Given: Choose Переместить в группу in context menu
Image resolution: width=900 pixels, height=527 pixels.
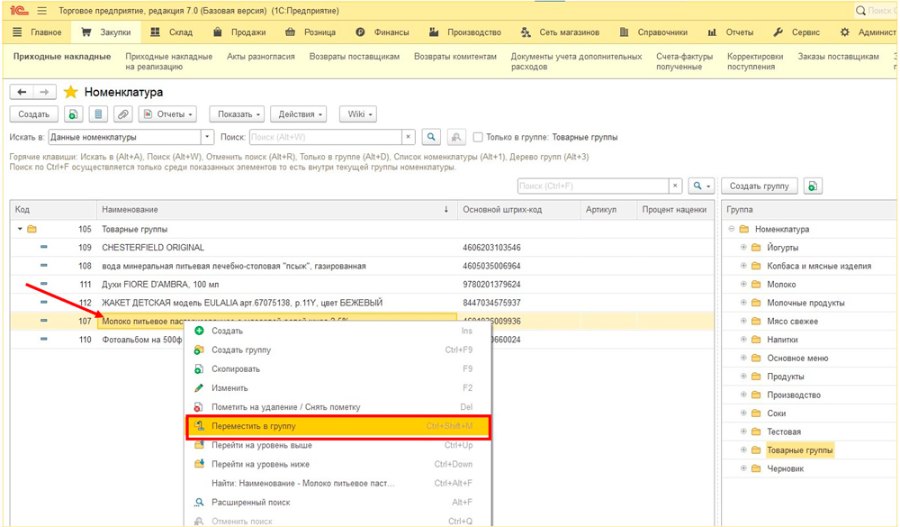Looking at the screenshot, I should pyautogui.click(x=339, y=427).
